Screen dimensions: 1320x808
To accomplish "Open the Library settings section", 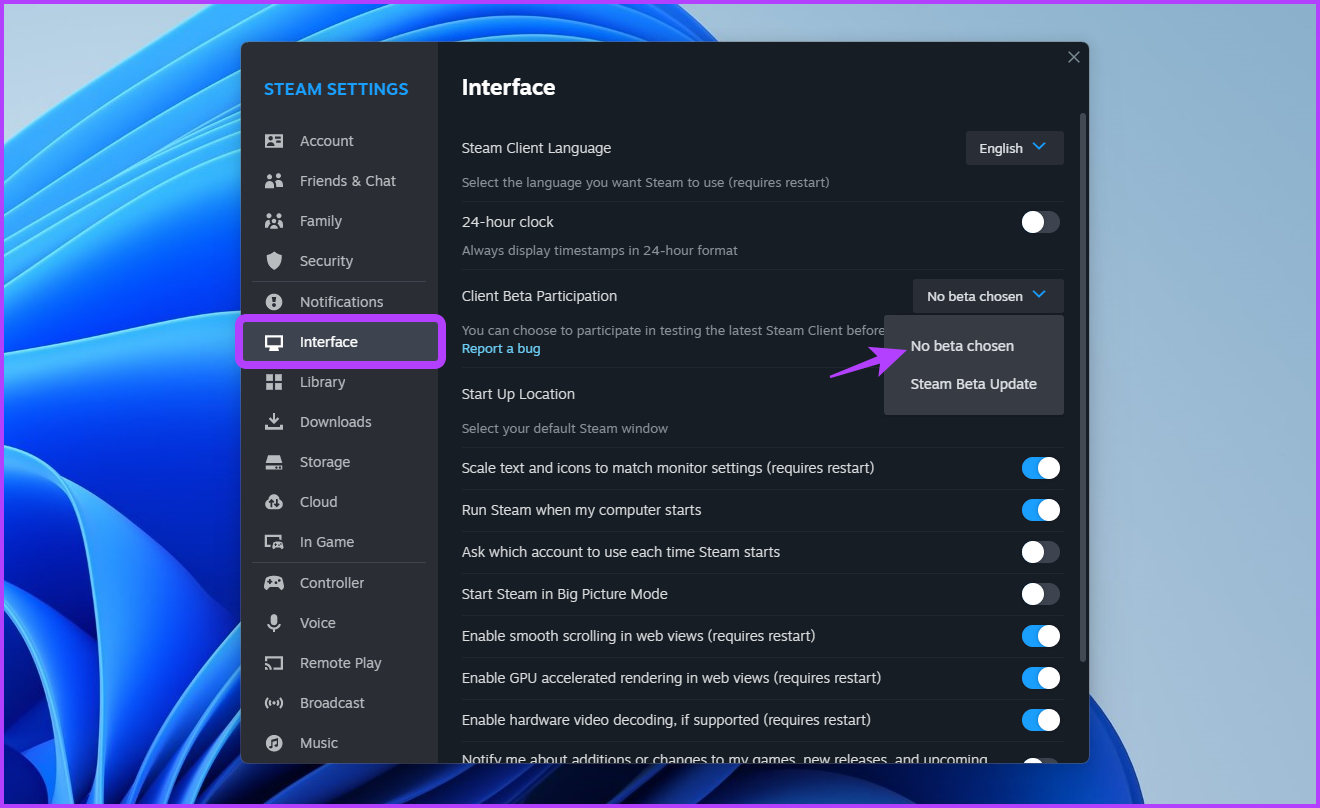I will click(340, 382).
